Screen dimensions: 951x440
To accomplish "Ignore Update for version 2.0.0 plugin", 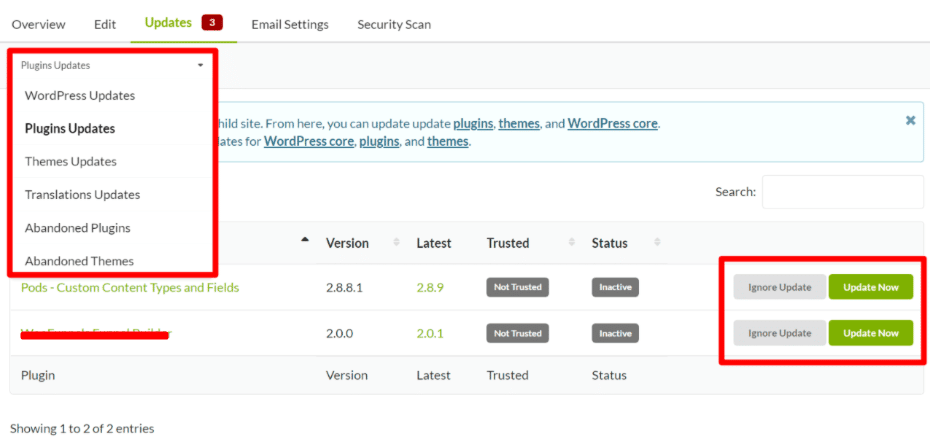I will [780, 333].
